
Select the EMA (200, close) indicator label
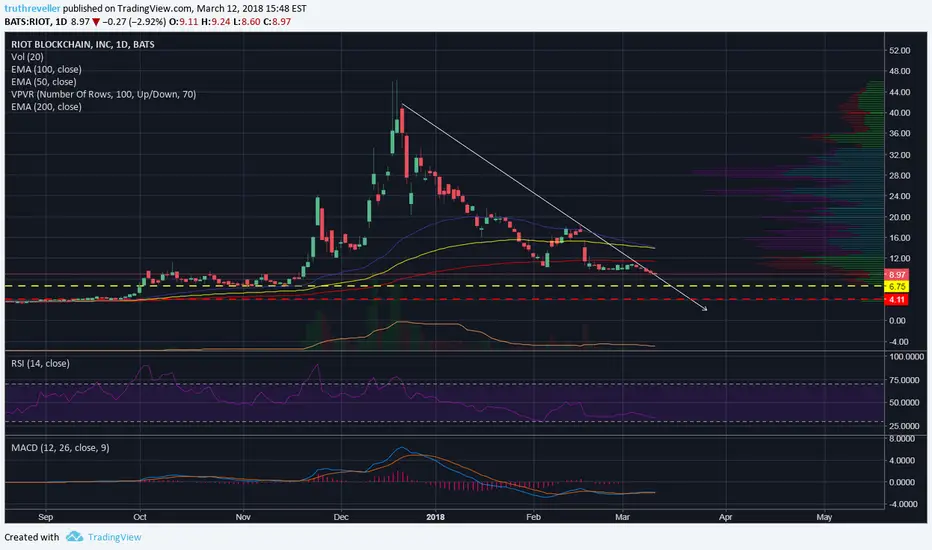point(46,107)
